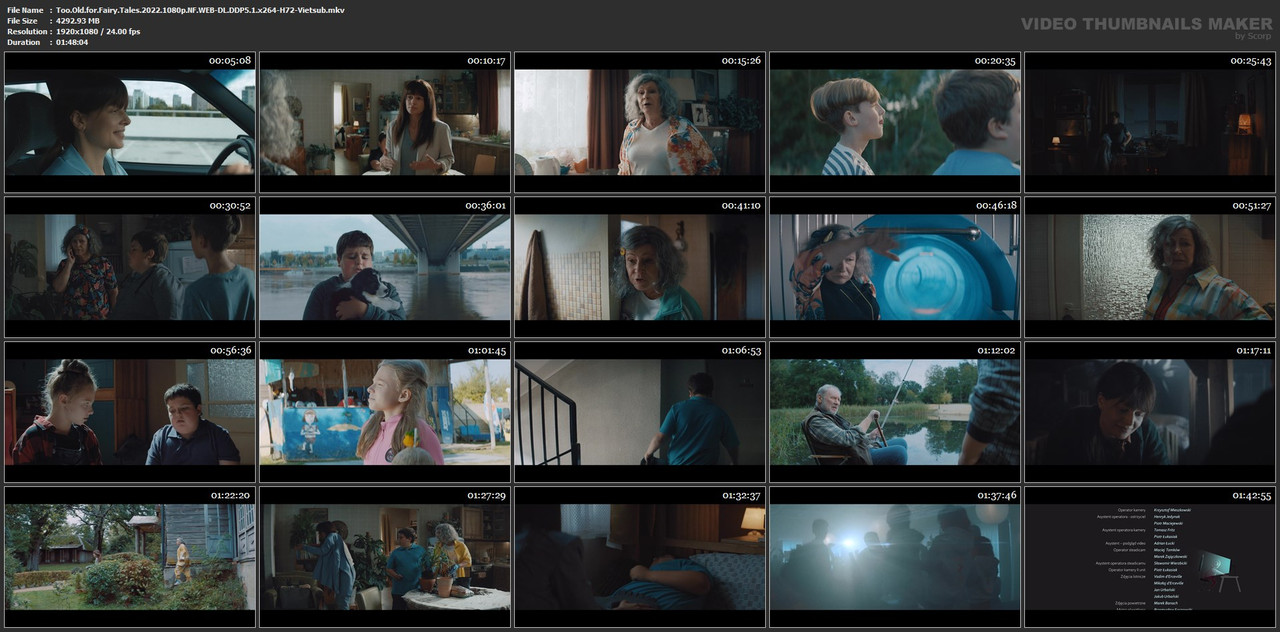Select the thumbnail at 00:05:08
This screenshot has height=632, width=1280.
tap(130, 122)
